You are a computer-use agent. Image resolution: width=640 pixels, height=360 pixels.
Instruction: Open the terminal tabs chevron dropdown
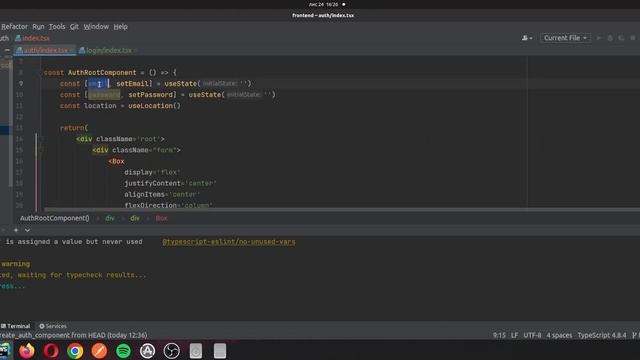tap(27, 230)
